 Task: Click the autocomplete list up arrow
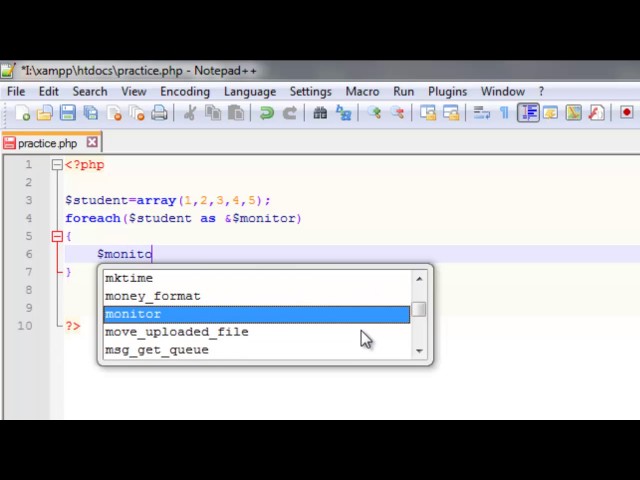point(419,279)
